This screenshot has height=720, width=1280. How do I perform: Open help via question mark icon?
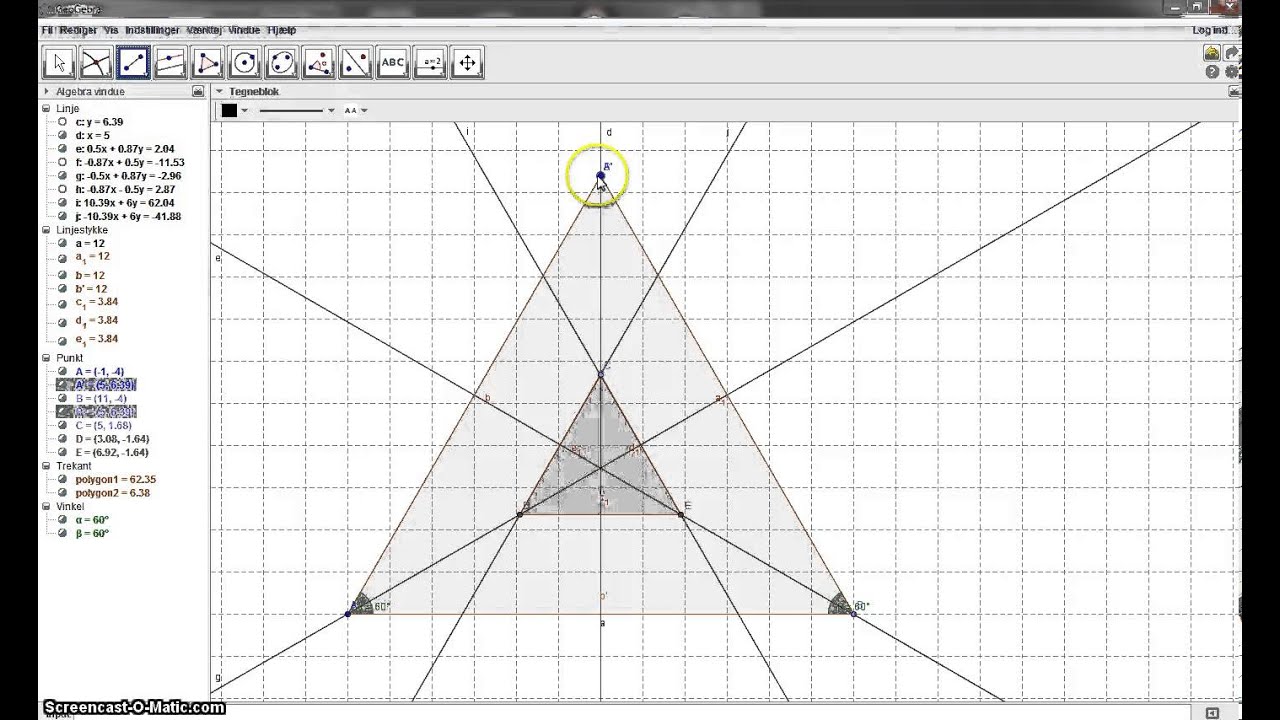1212,72
